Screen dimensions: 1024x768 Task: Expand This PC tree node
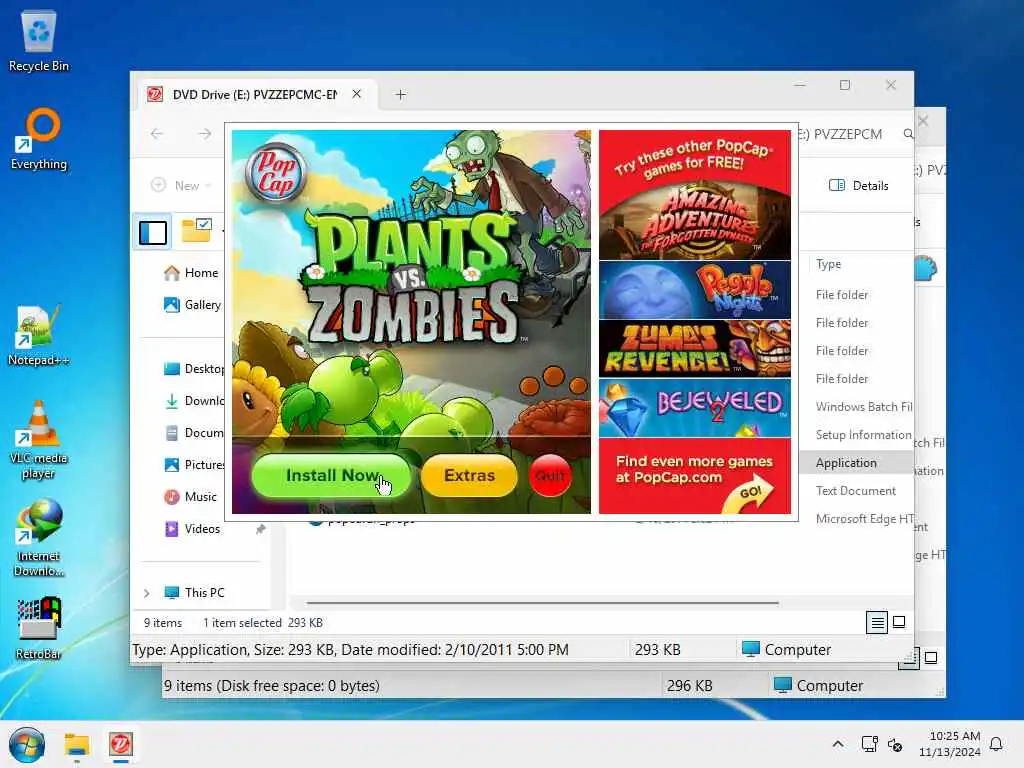point(146,593)
